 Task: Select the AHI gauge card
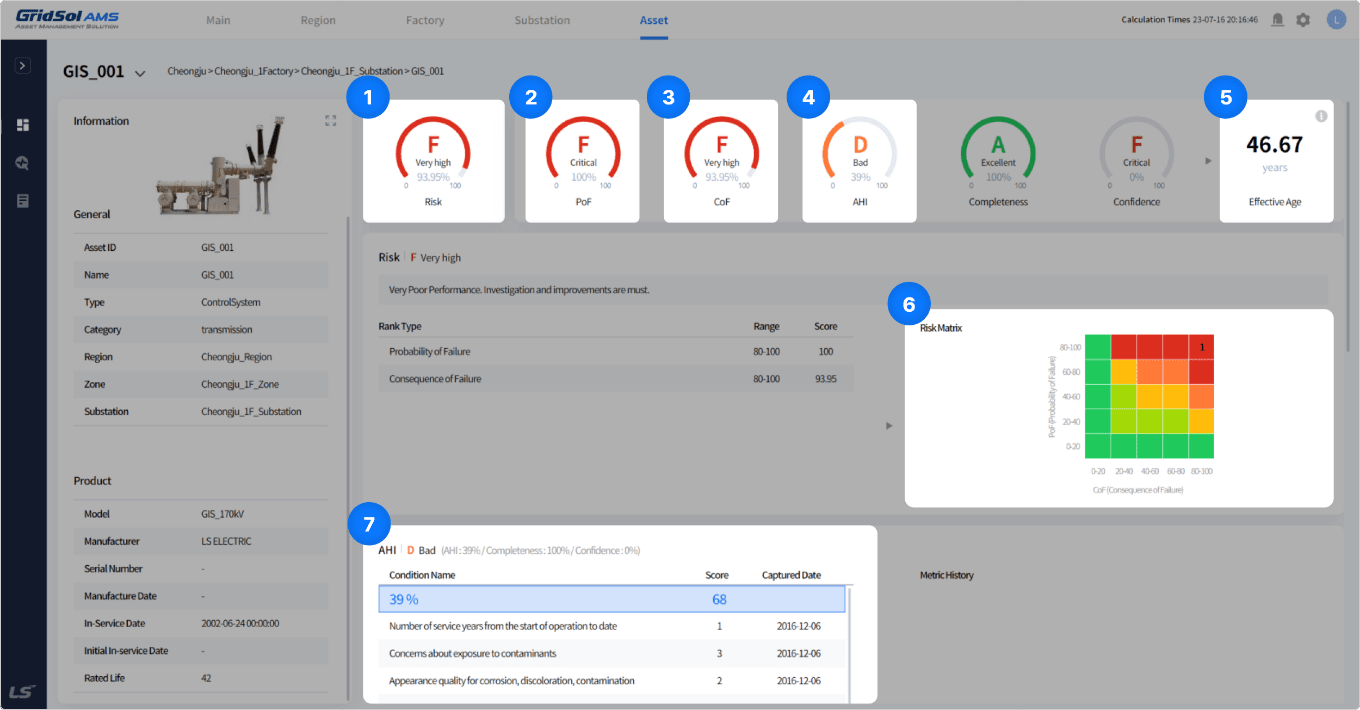coord(859,161)
